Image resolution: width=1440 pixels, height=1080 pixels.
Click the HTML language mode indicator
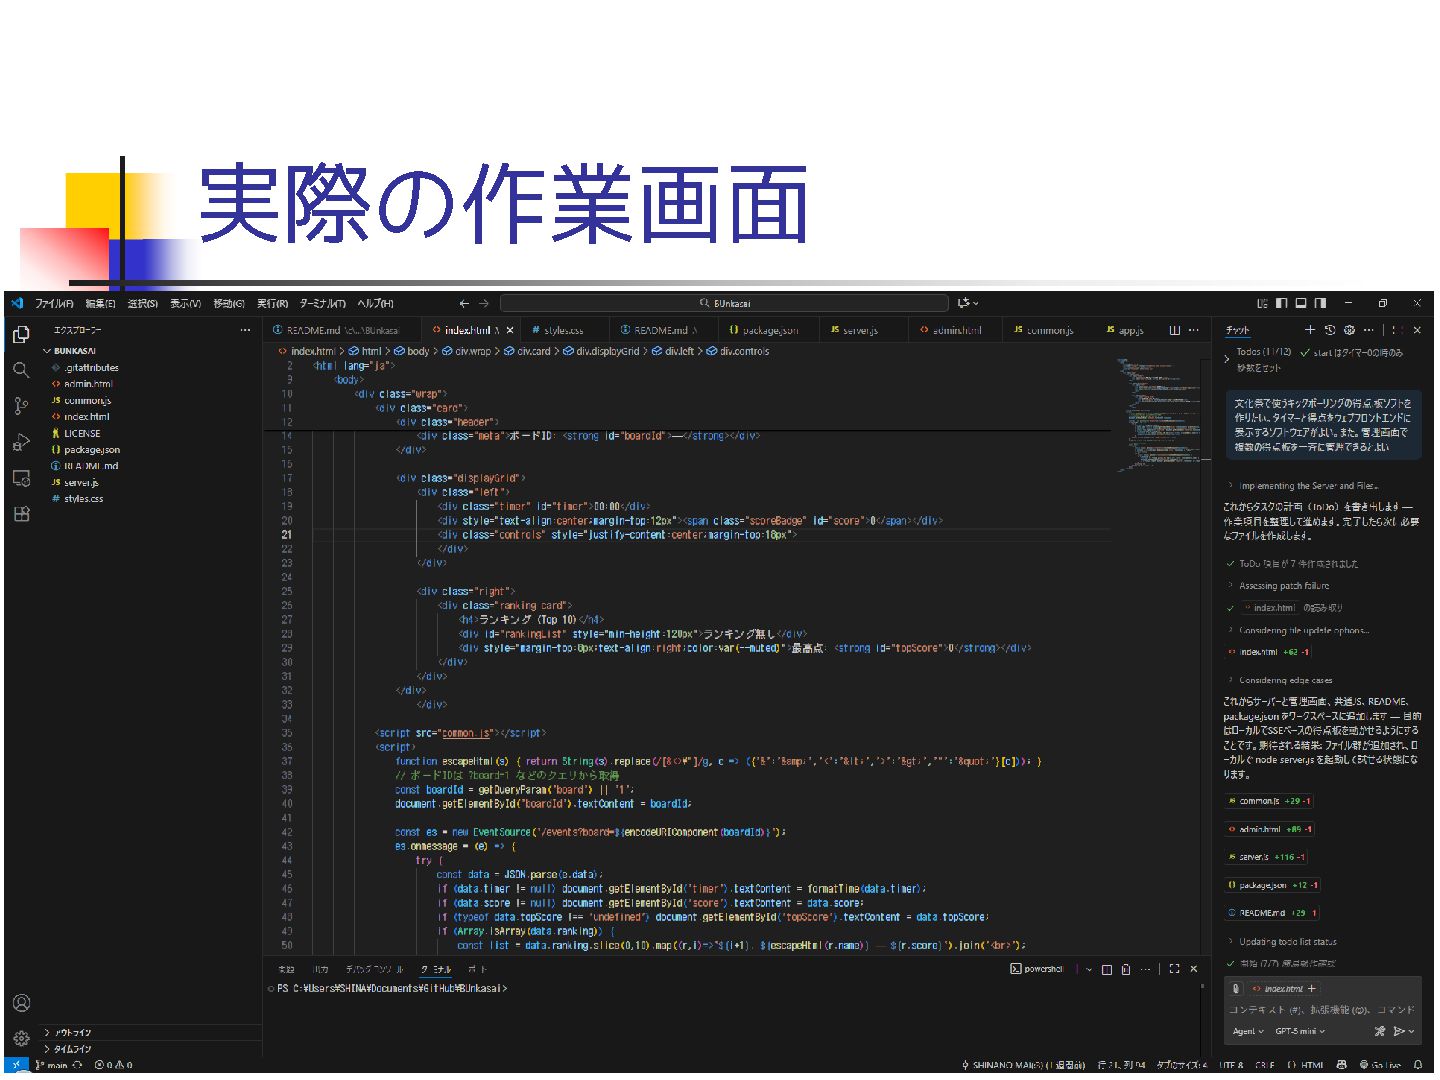(1306, 1065)
